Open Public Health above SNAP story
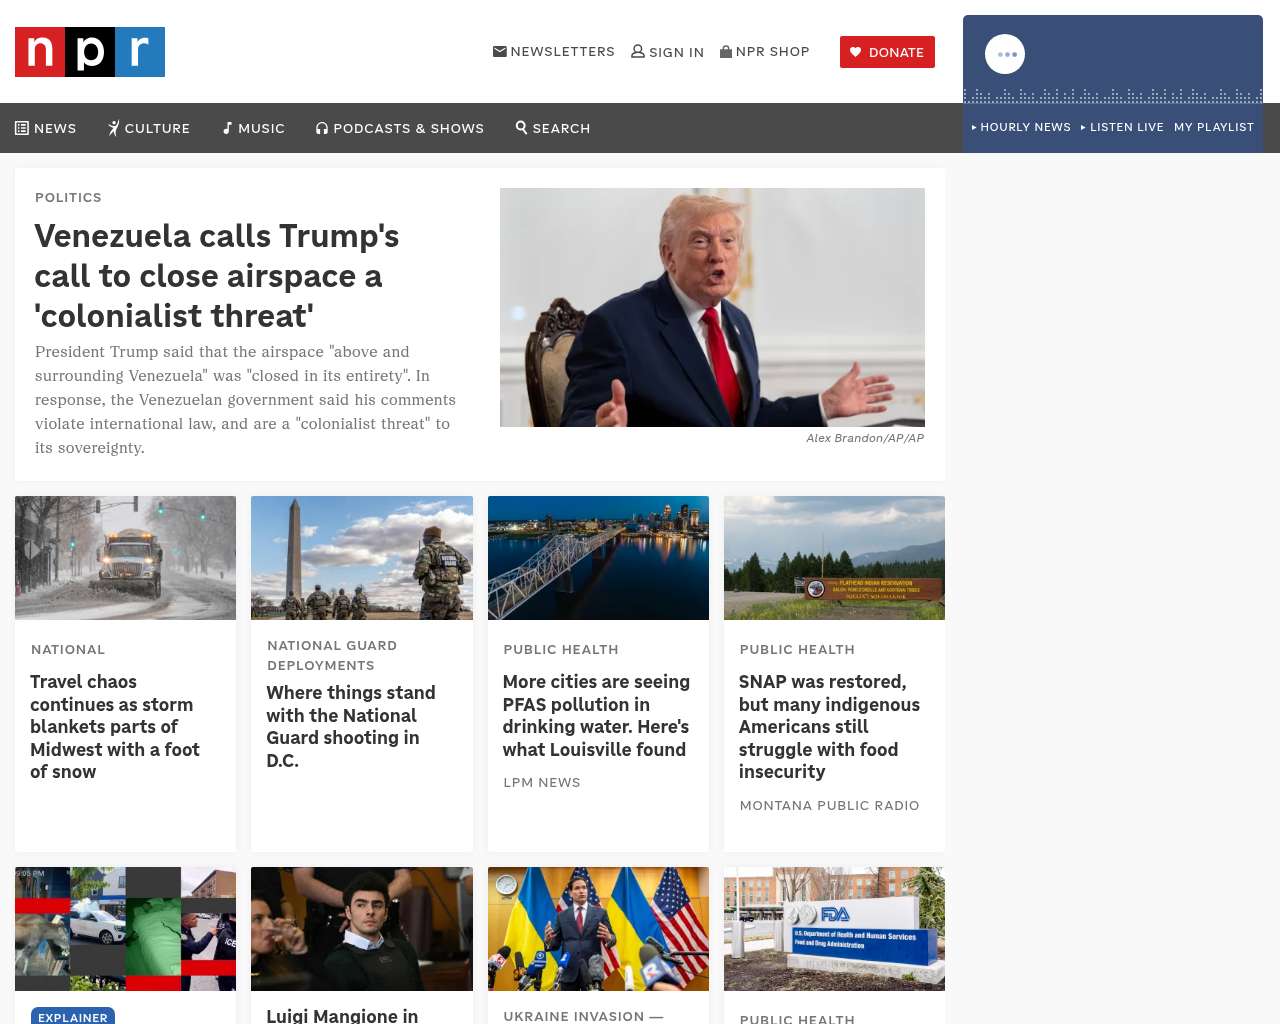This screenshot has height=1024, width=1280. 797,649
